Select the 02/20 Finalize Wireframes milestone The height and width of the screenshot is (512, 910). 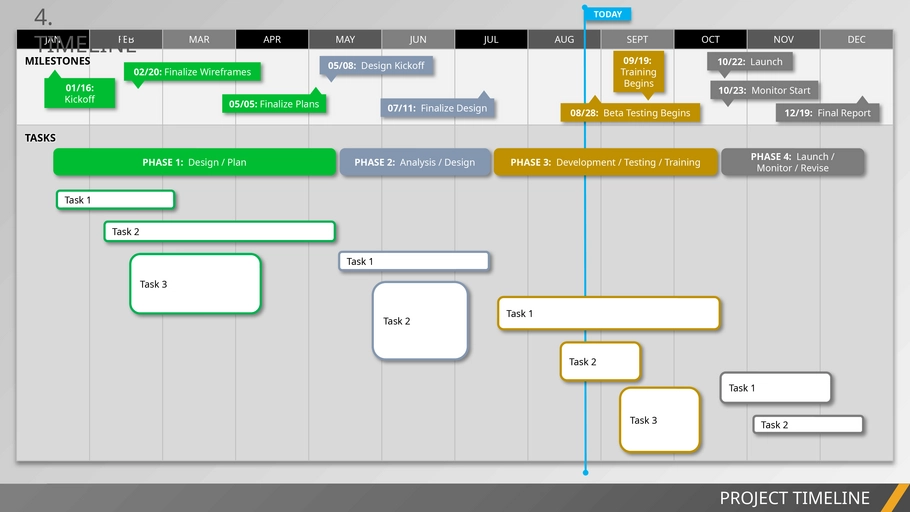[193, 72]
